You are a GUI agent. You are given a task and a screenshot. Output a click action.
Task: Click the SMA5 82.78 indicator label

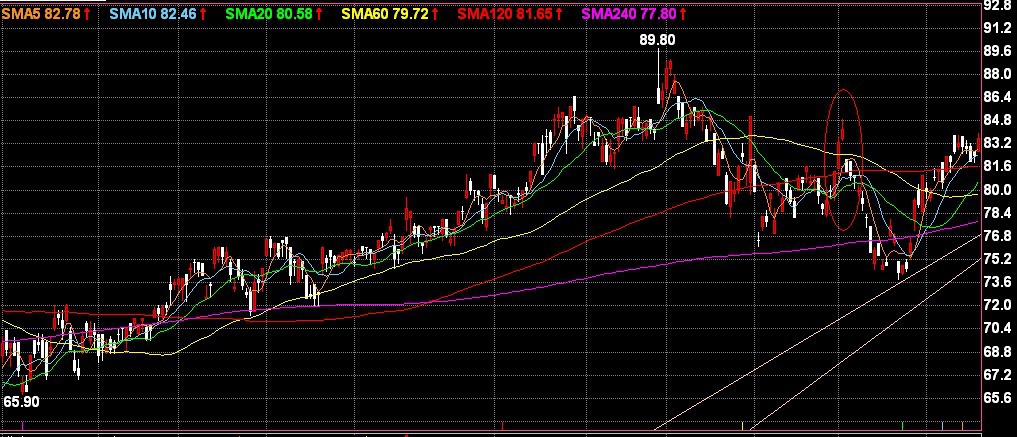[x=45, y=13]
